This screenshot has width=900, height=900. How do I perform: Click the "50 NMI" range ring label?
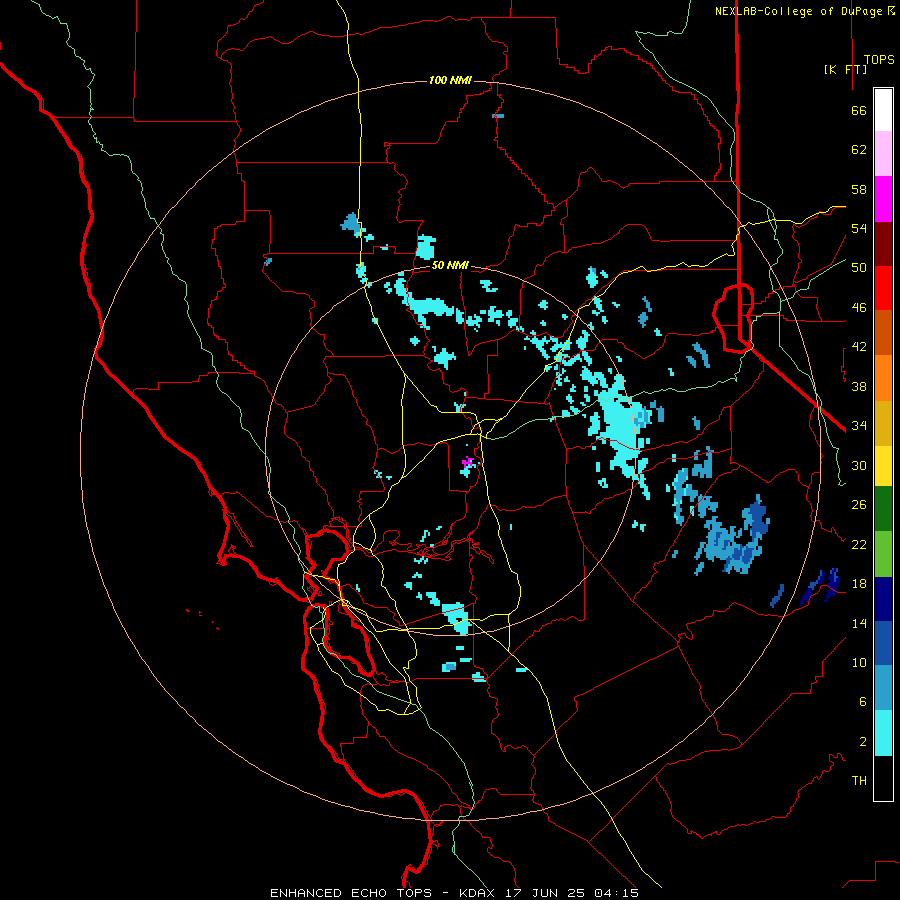point(450,265)
